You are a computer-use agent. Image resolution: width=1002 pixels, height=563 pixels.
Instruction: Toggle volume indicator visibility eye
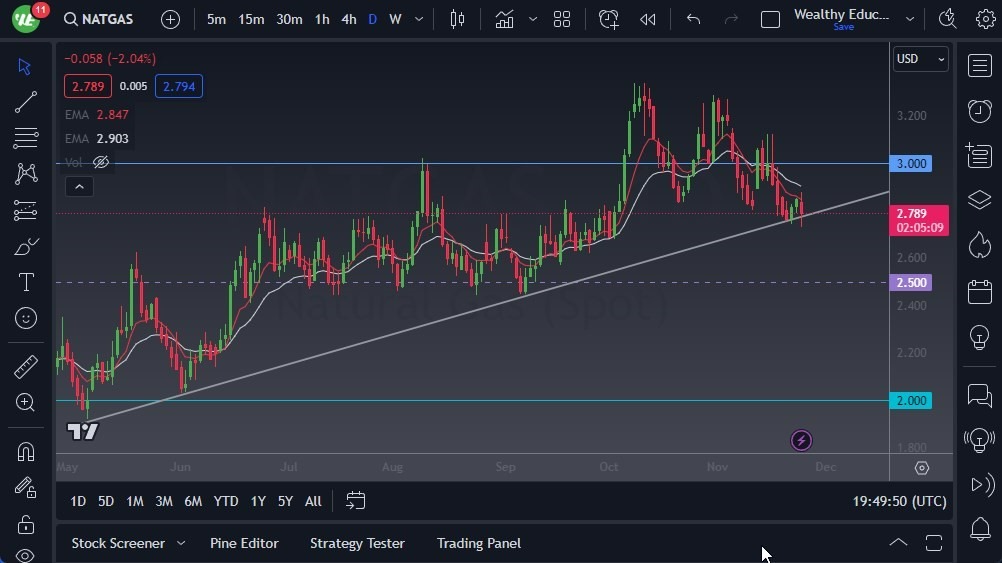click(x=101, y=162)
